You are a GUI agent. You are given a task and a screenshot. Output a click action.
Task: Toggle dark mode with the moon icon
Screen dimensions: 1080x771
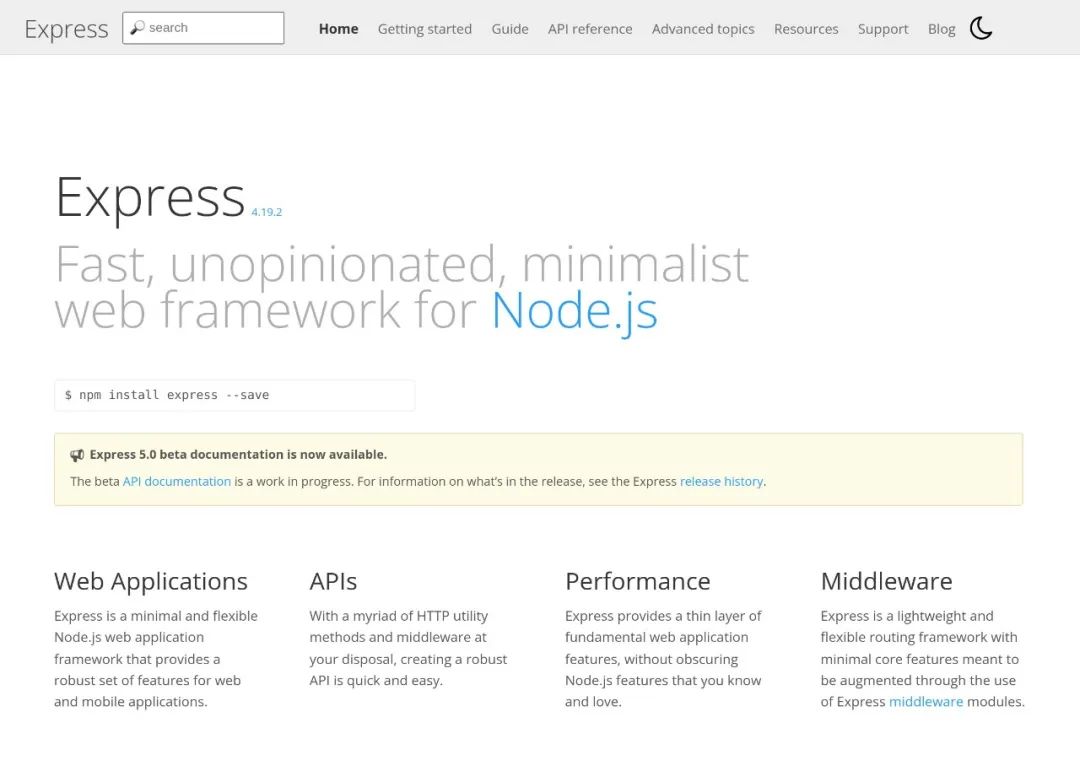981,28
